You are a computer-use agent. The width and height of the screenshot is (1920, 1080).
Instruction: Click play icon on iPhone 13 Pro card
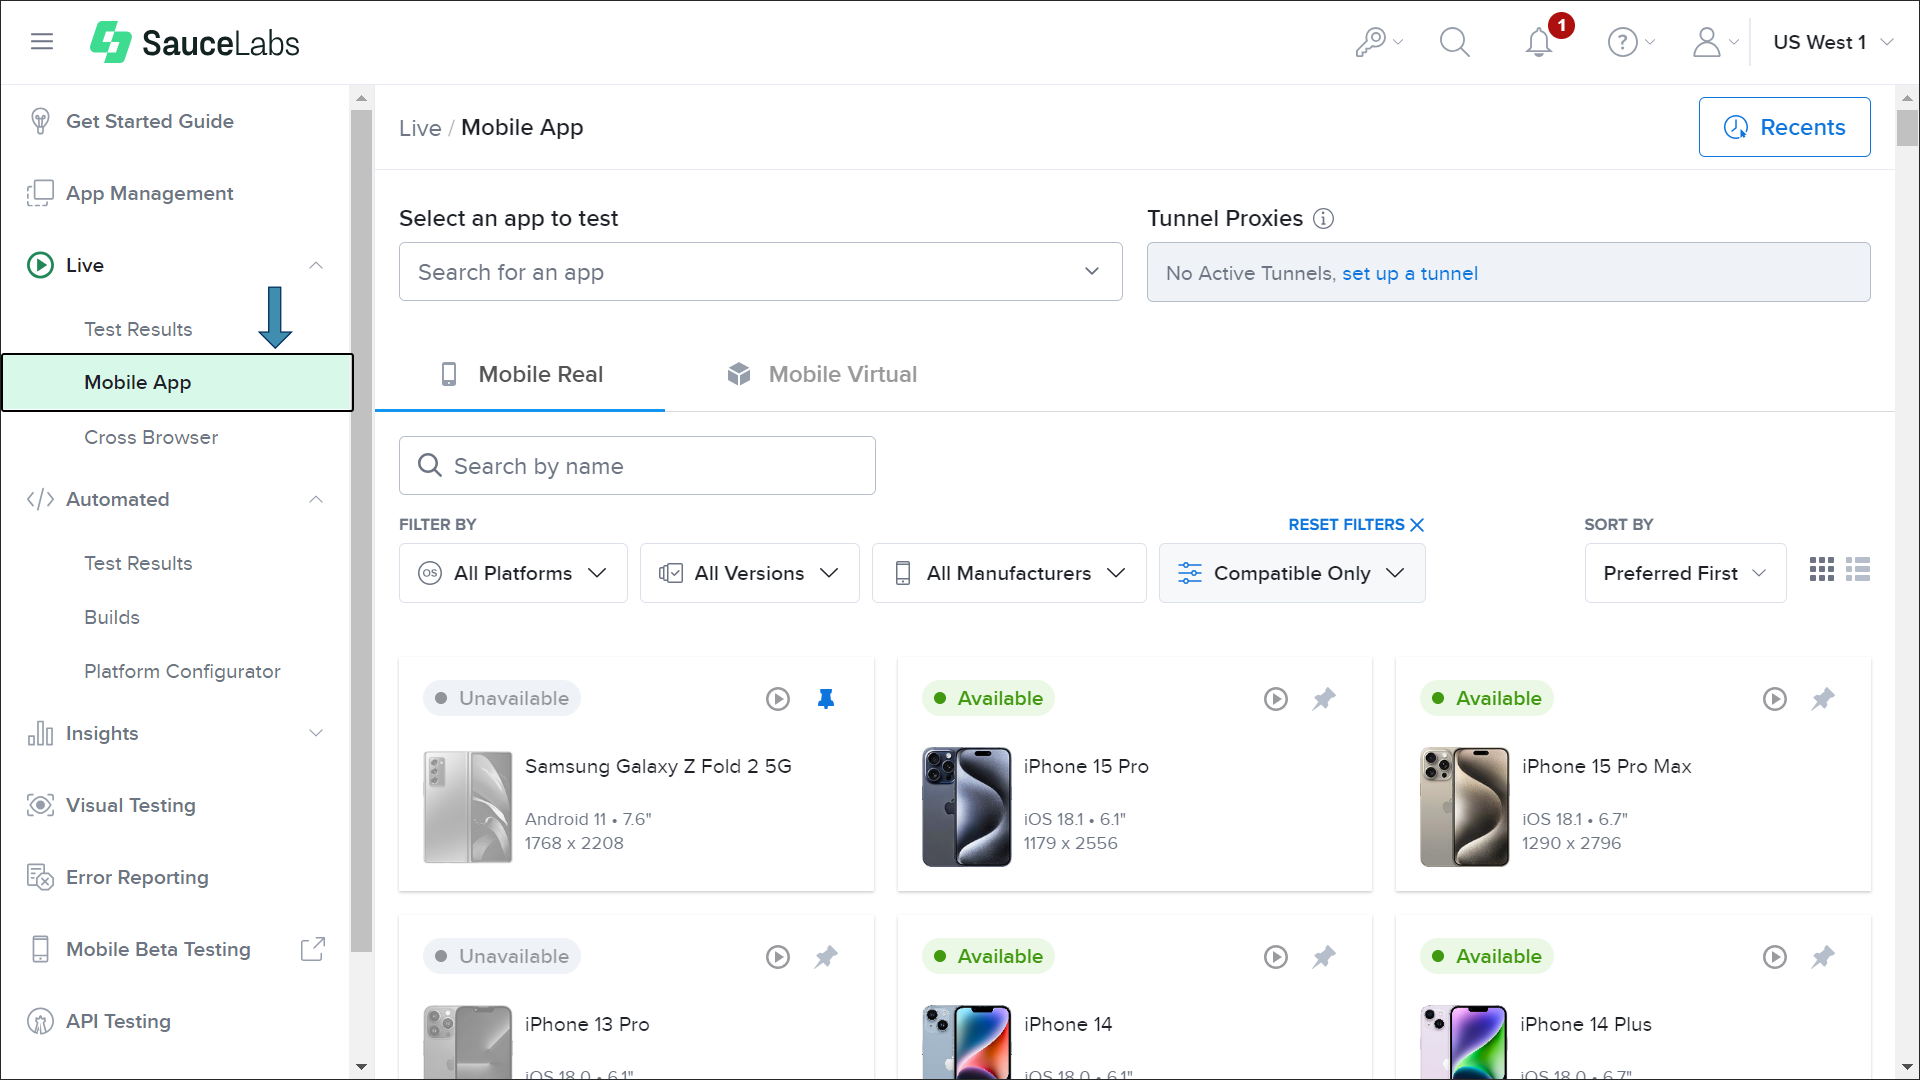(x=778, y=957)
